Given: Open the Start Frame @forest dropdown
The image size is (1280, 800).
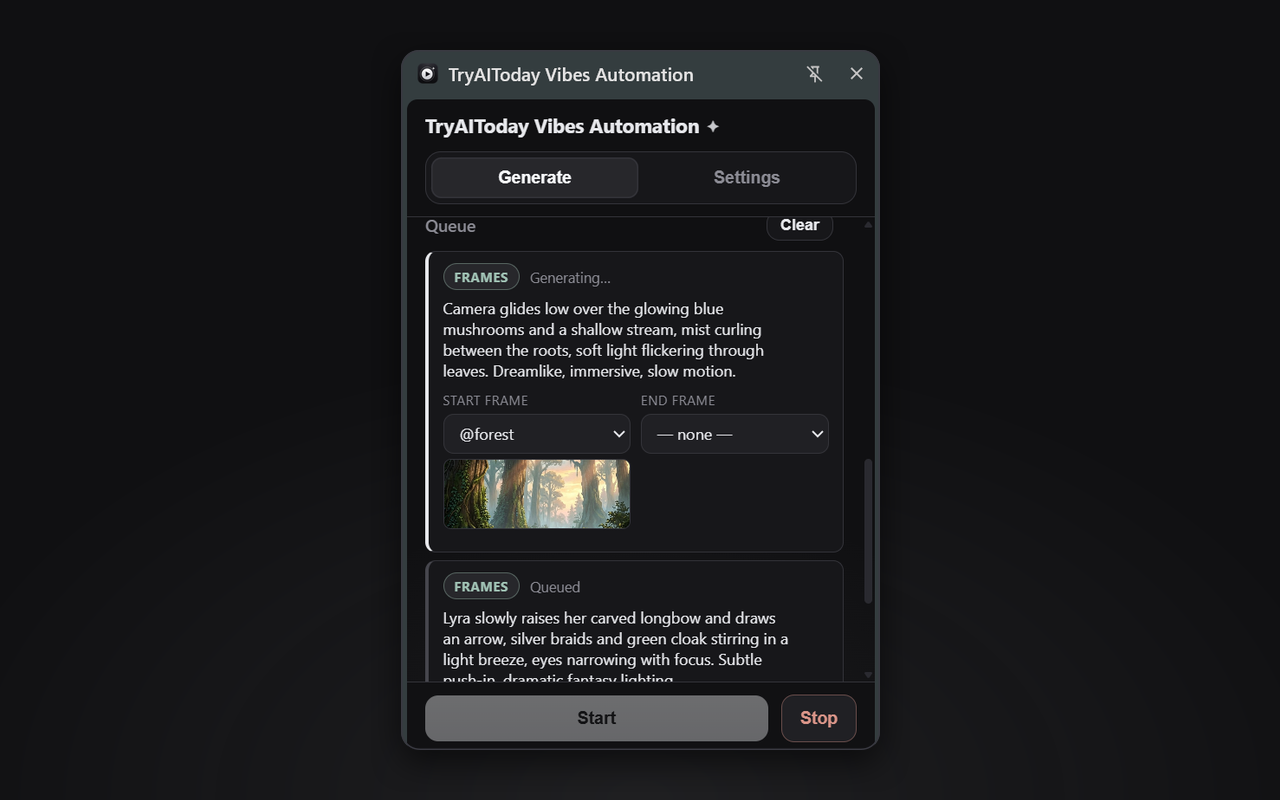Looking at the screenshot, I should click(x=537, y=434).
